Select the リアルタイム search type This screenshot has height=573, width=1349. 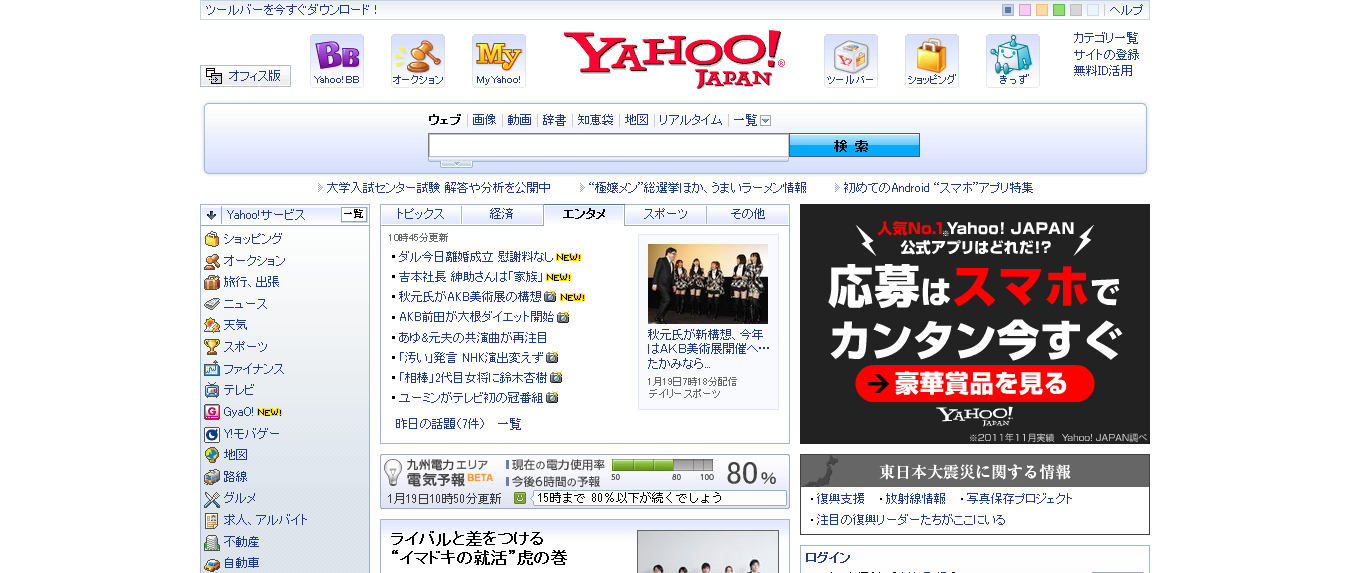[x=690, y=120]
